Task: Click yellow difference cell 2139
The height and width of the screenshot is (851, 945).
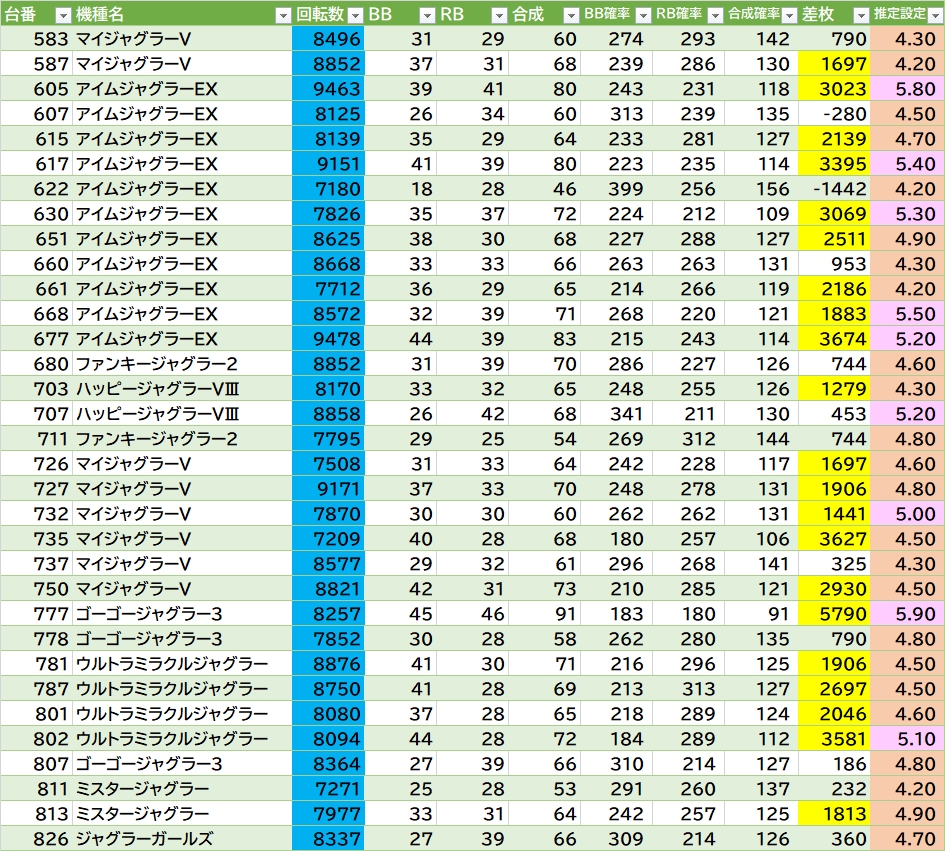Action: point(835,139)
